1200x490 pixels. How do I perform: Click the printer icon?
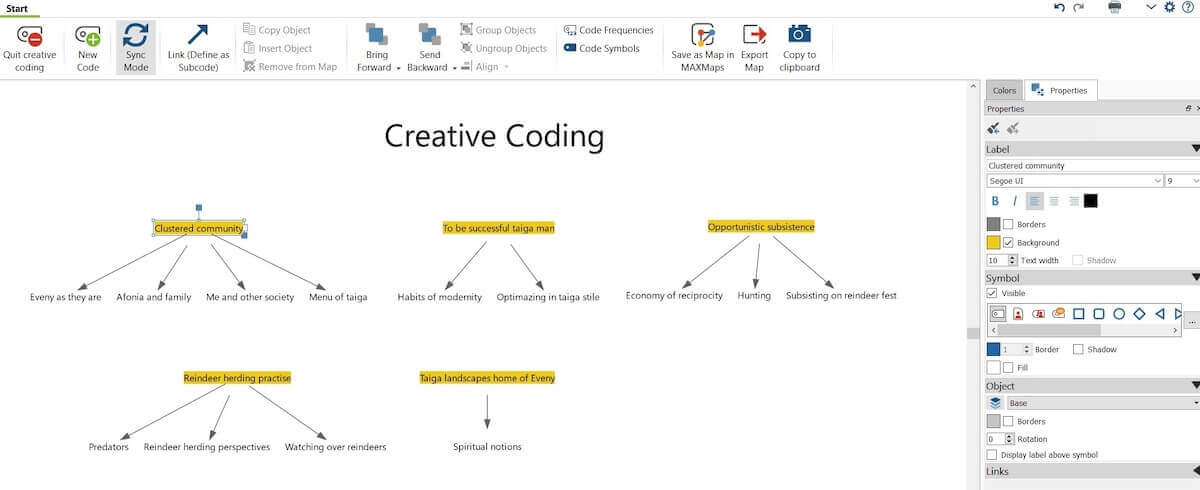tap(1115, 7)
